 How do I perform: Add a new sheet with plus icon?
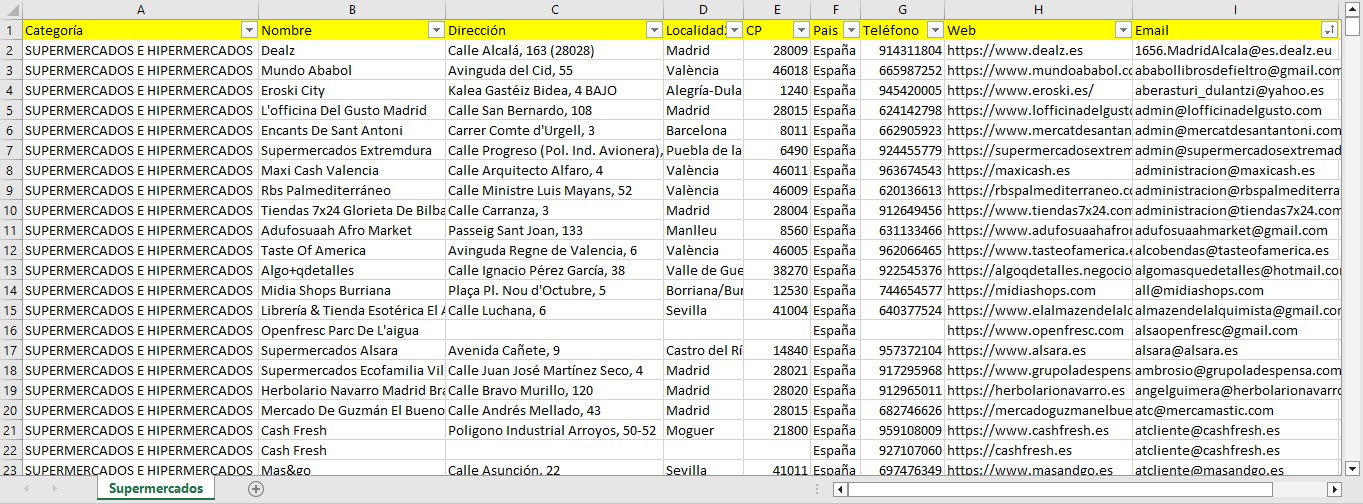coord(256,489)
